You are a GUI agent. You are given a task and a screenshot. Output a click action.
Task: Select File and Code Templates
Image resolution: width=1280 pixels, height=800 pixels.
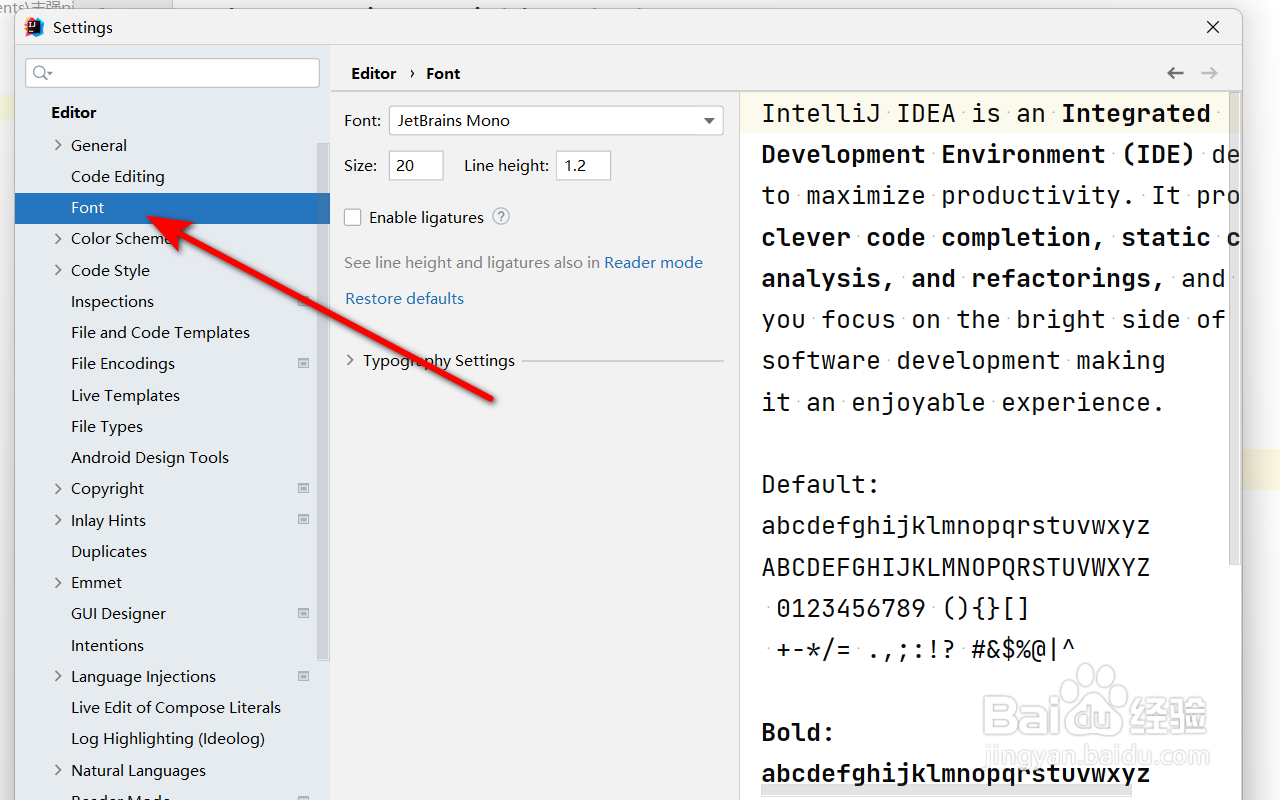point(160,332)
